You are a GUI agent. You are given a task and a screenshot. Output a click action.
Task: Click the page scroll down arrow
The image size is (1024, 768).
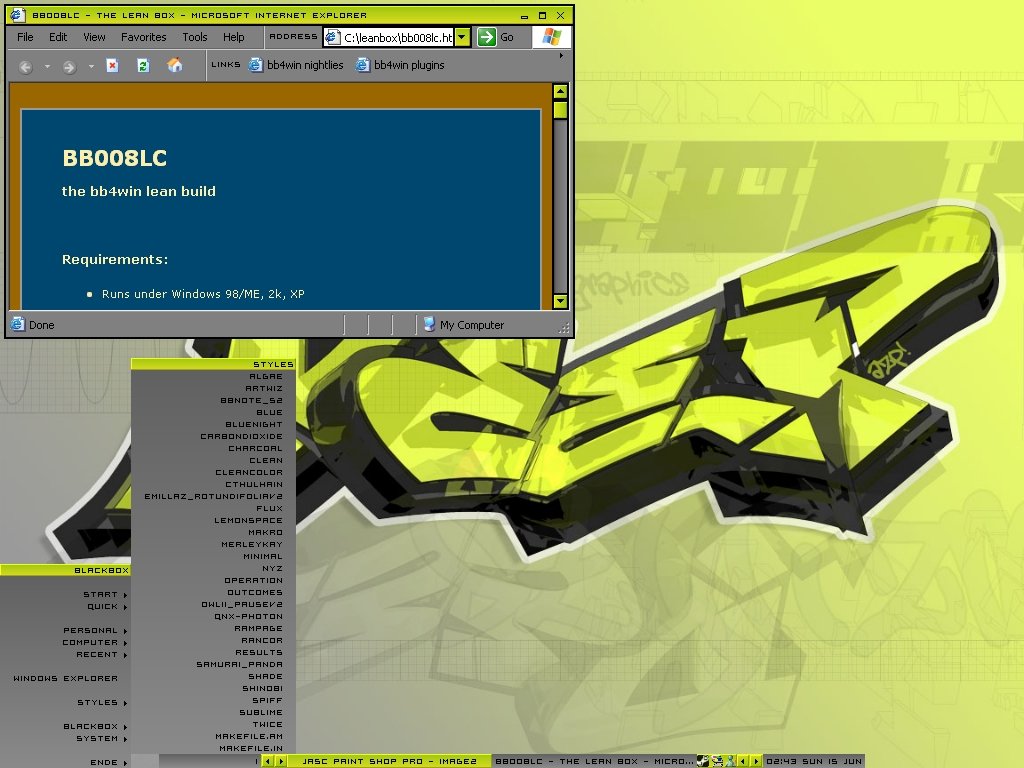point(560,301)
